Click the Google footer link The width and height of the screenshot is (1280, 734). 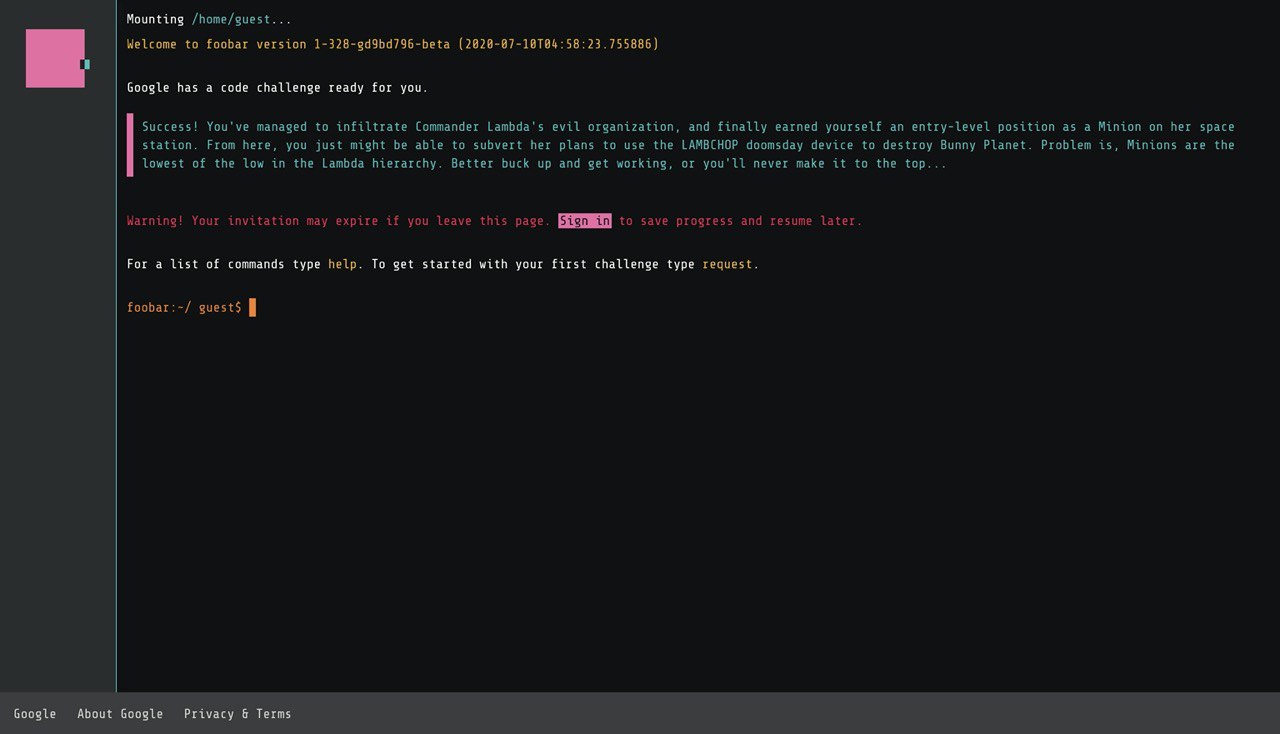click(35, 714)
